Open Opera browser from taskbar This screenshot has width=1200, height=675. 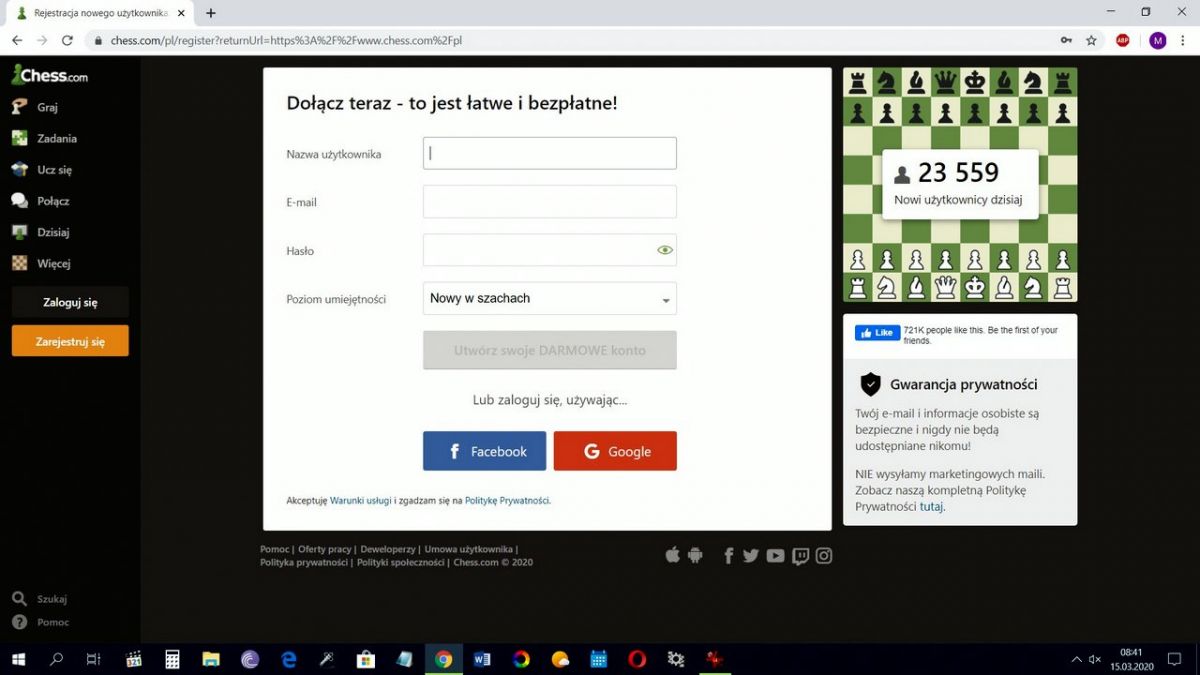coord(637,659)
